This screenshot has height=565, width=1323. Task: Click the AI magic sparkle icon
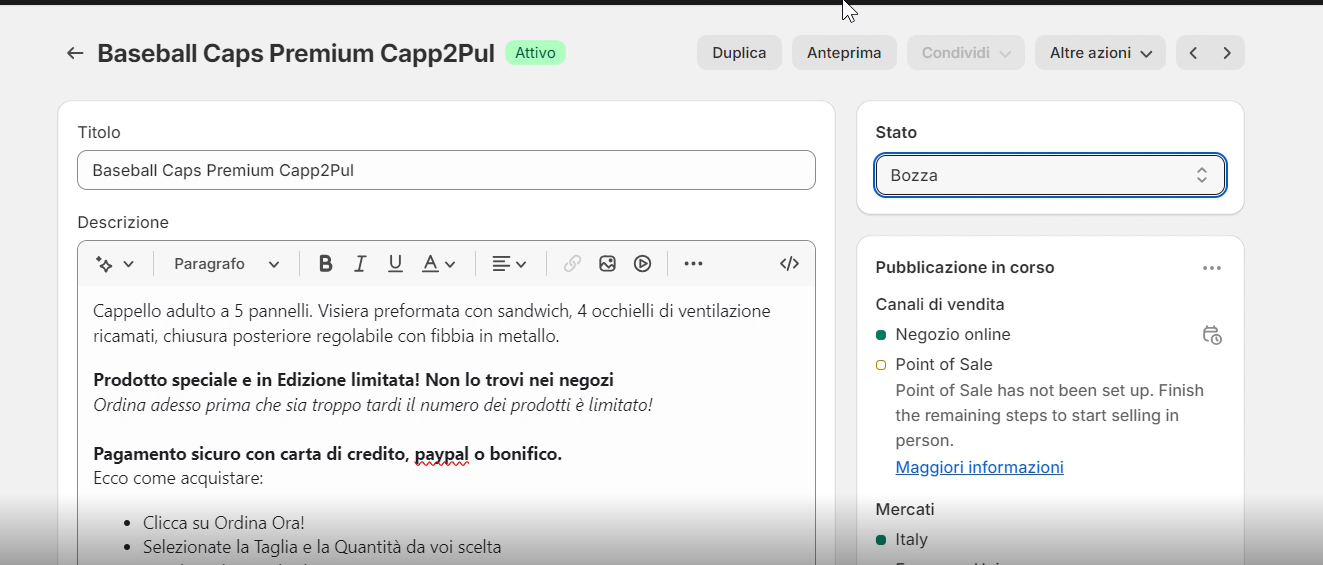click(x=104, y=264)
